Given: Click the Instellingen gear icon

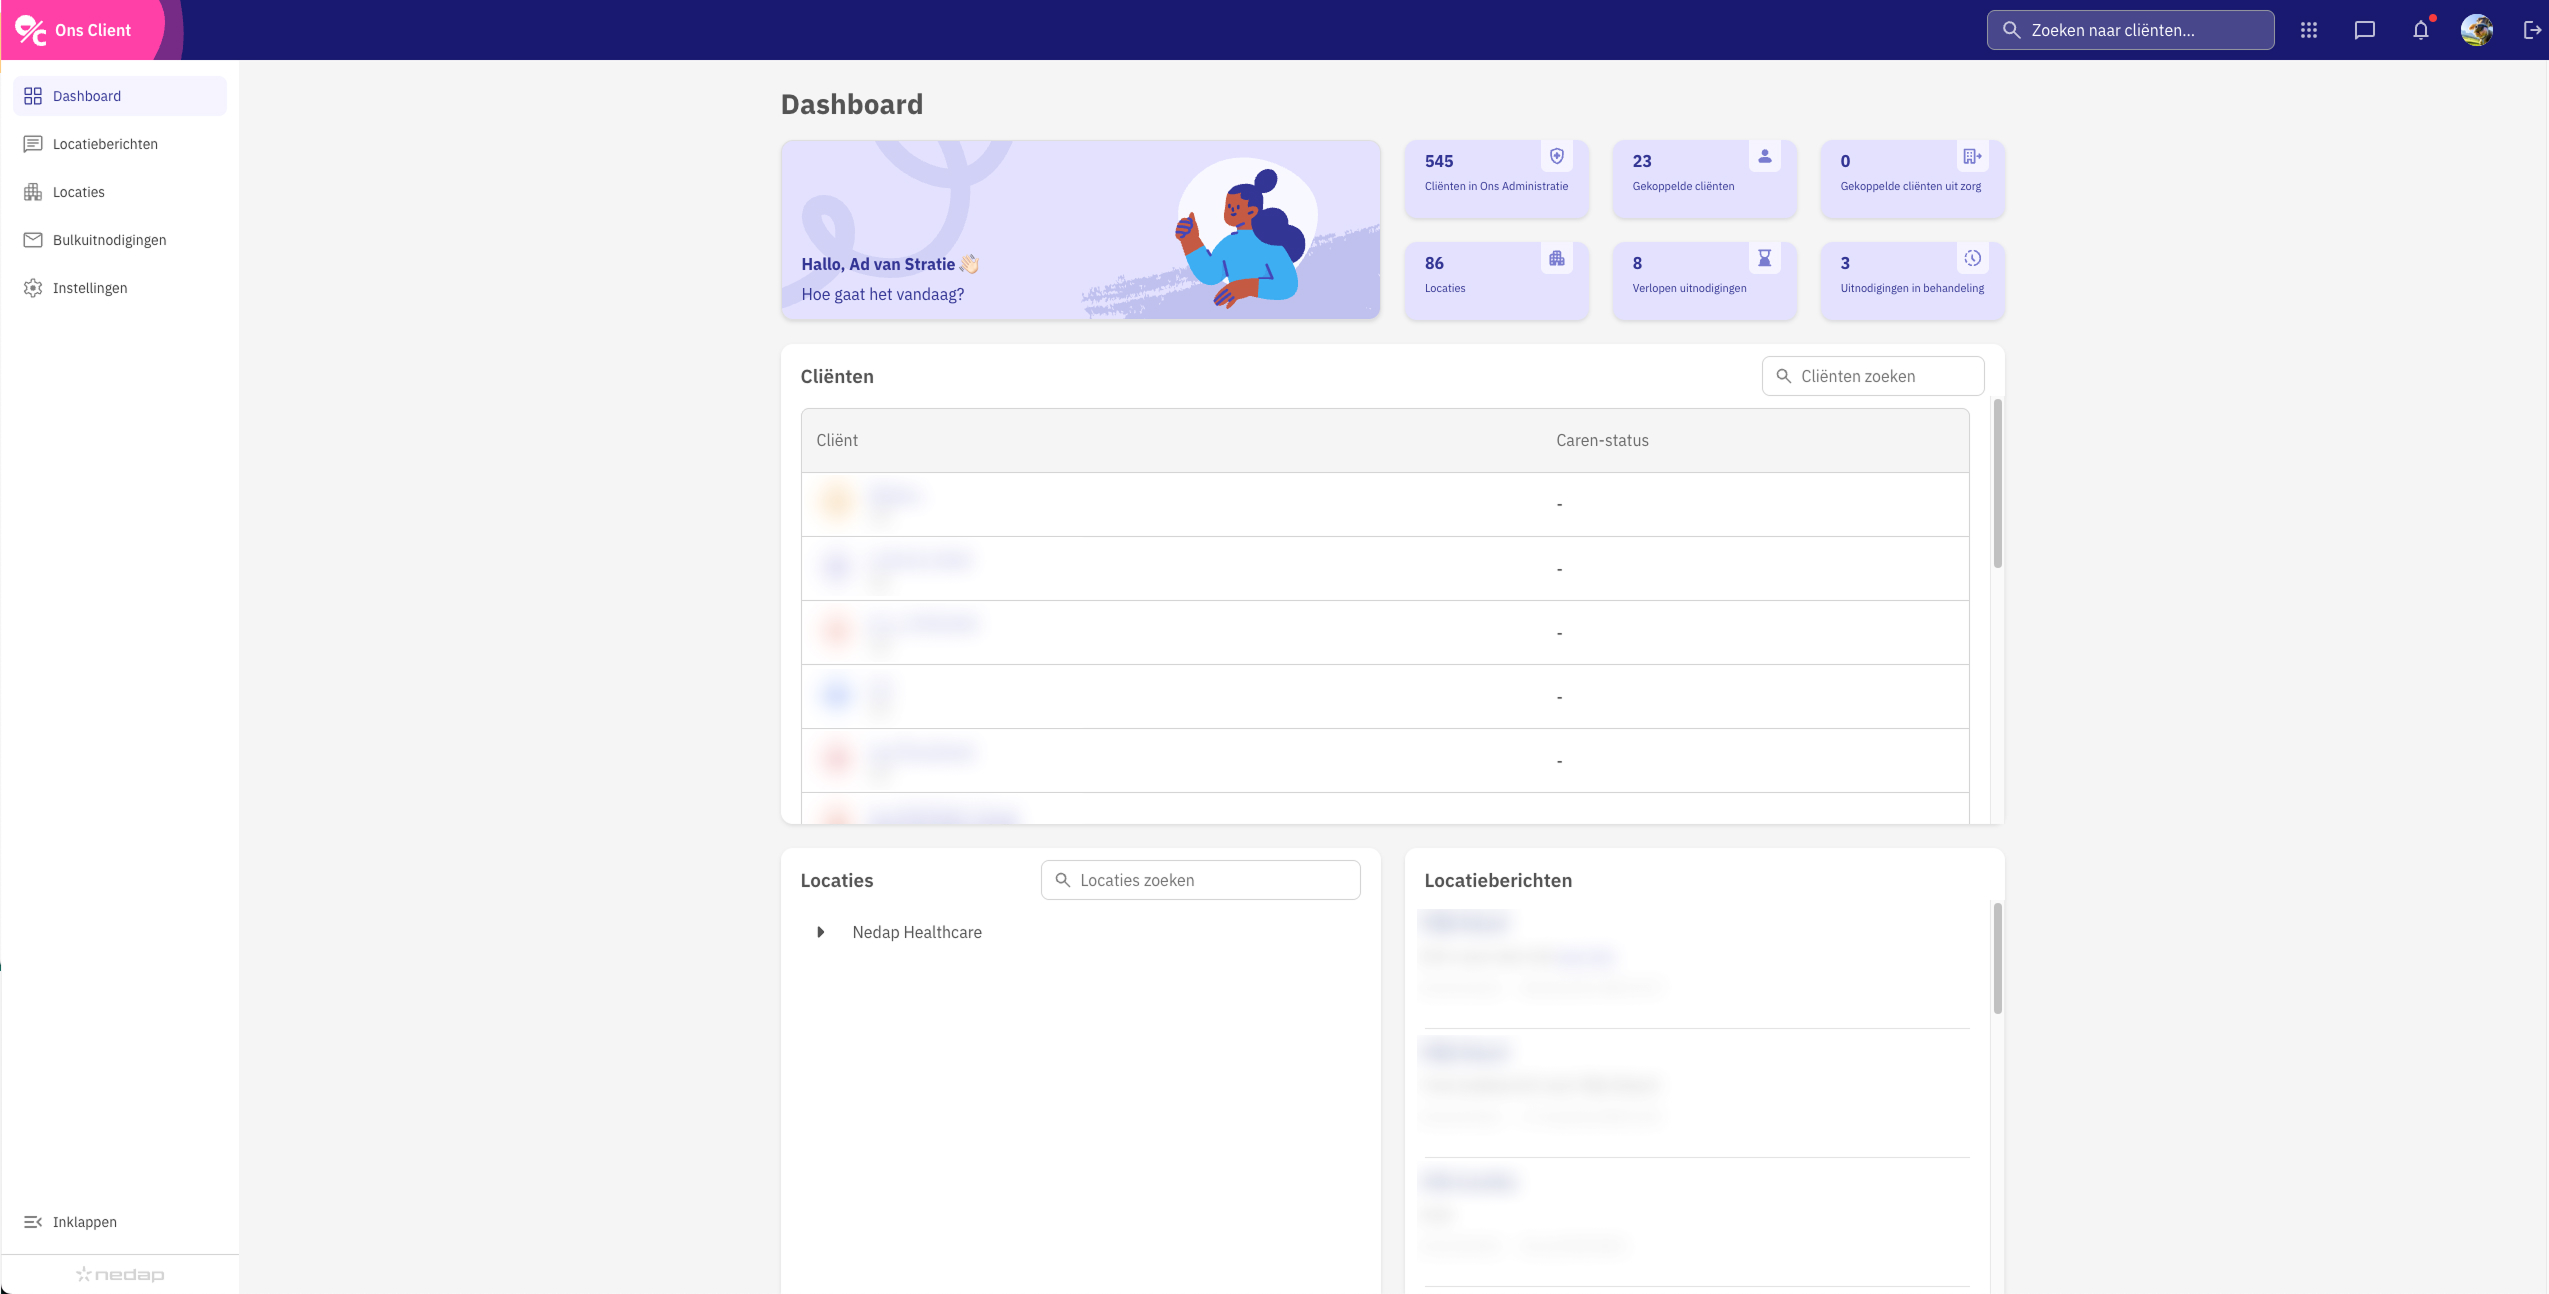Looking at the screenshot, I should [x=33, y=288].
